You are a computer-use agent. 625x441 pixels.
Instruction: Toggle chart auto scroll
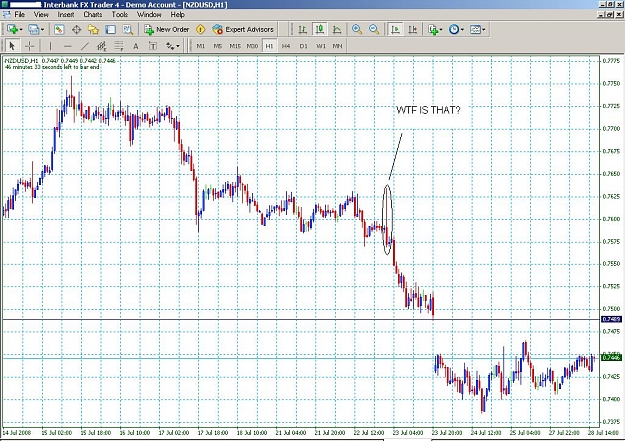click(x=395, y=30)
